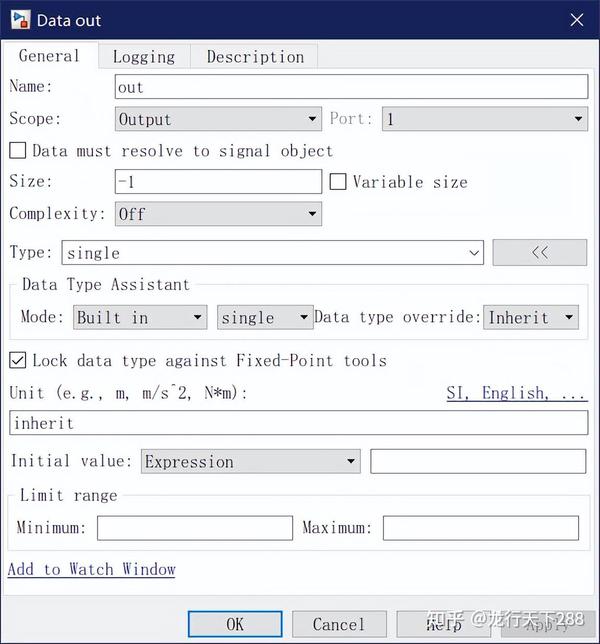Open the Scope dropdown
This screenshot has height=644, width=600.
point(218,119)
